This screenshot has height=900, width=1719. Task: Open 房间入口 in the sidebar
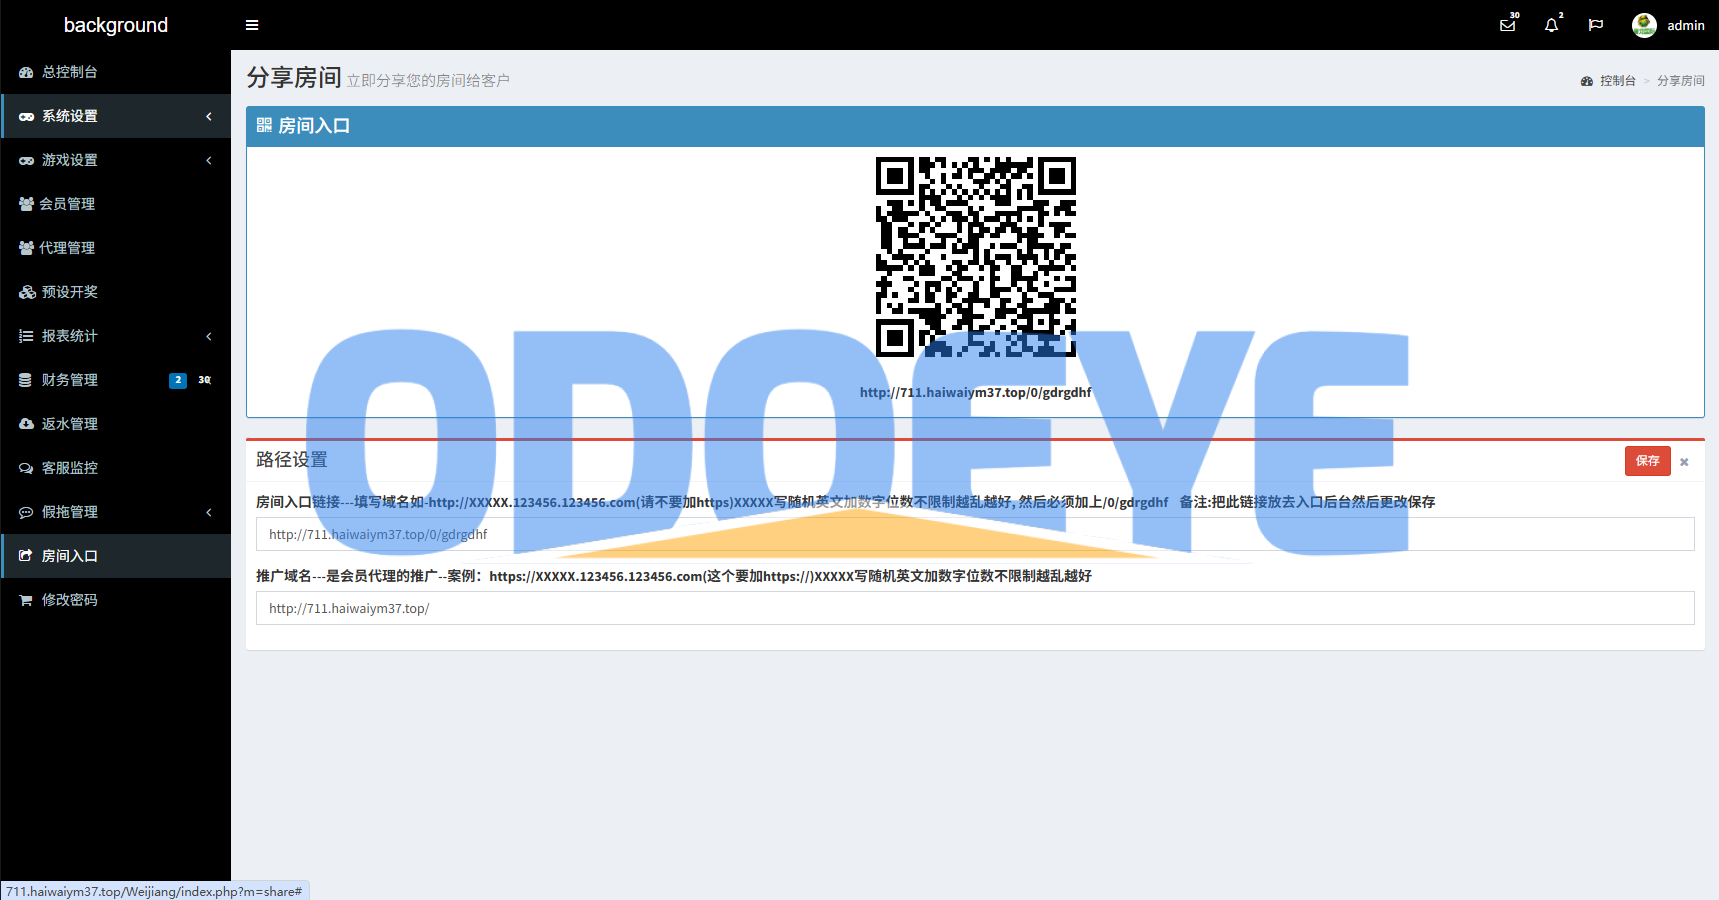[x=116, y=556]
